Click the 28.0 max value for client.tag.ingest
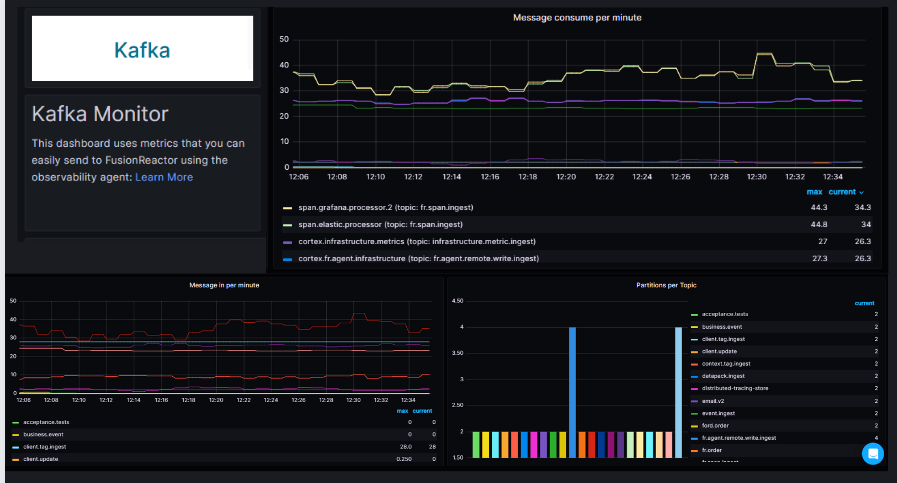The height and width of the screenshot is (483, 897). 406,447
